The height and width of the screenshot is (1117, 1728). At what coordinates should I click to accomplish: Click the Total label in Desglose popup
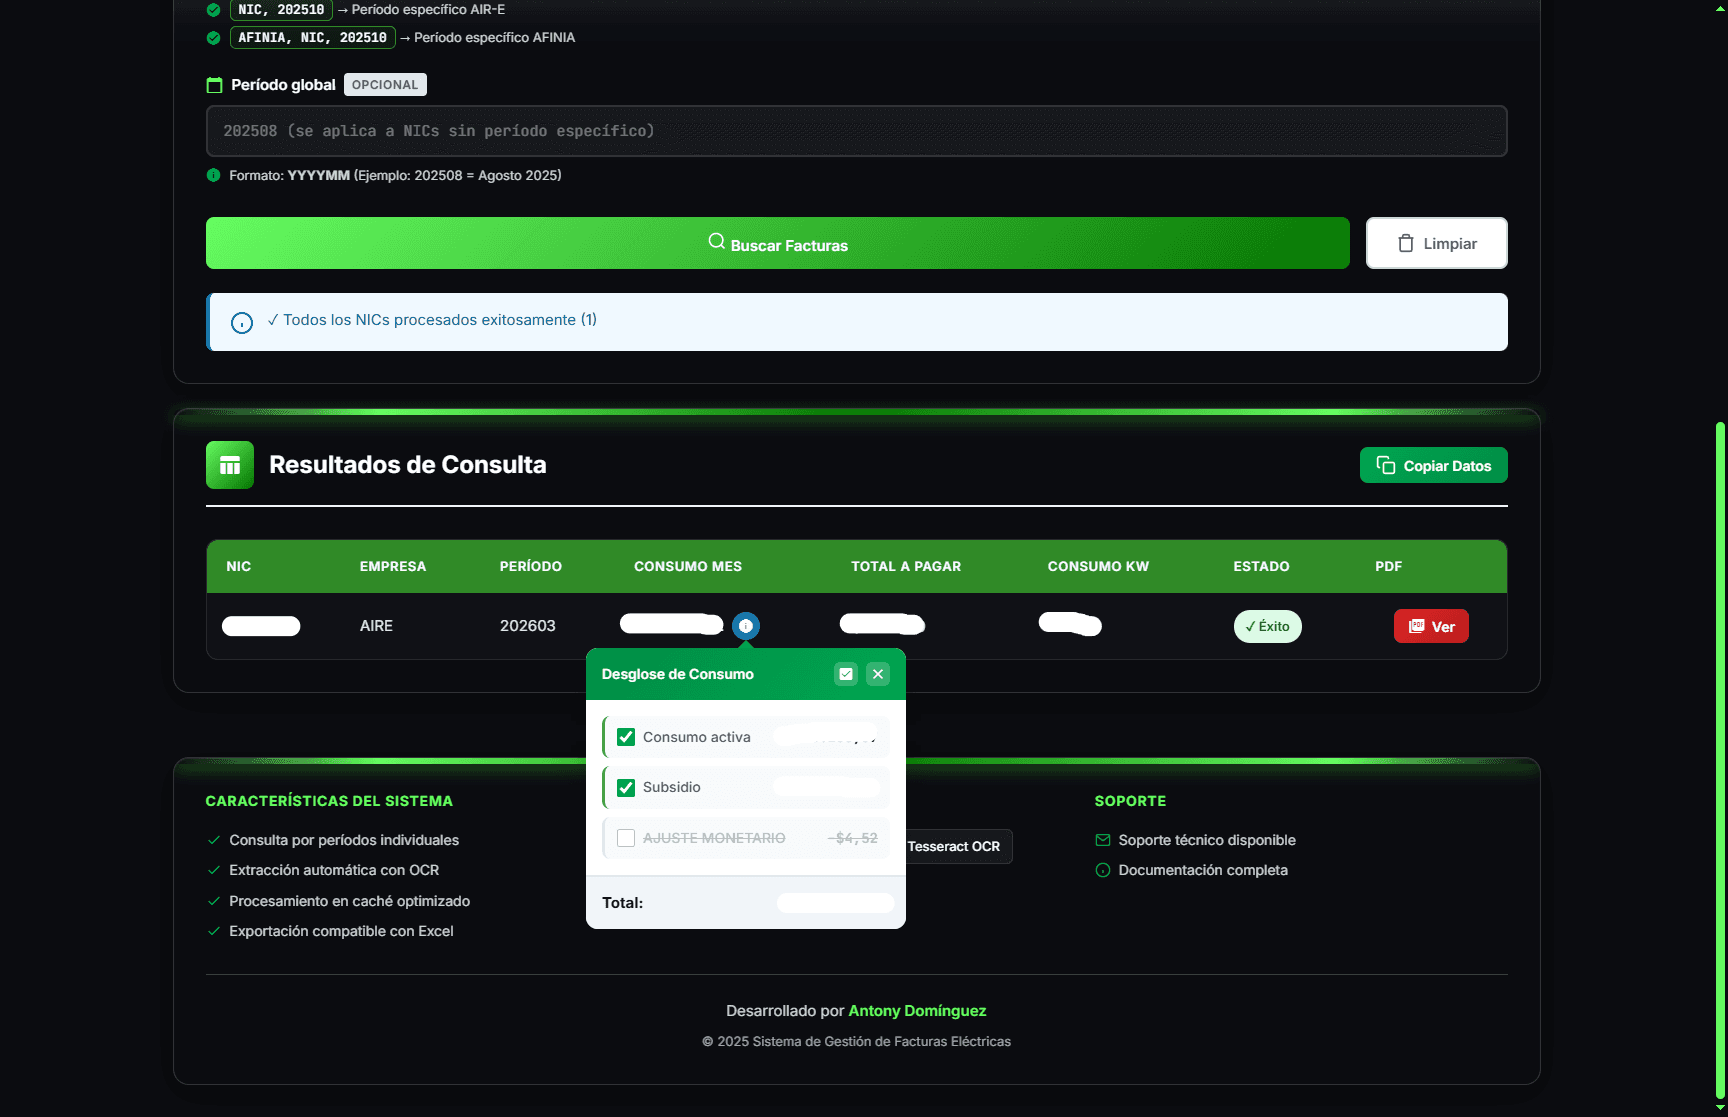[x=622, y=902]
